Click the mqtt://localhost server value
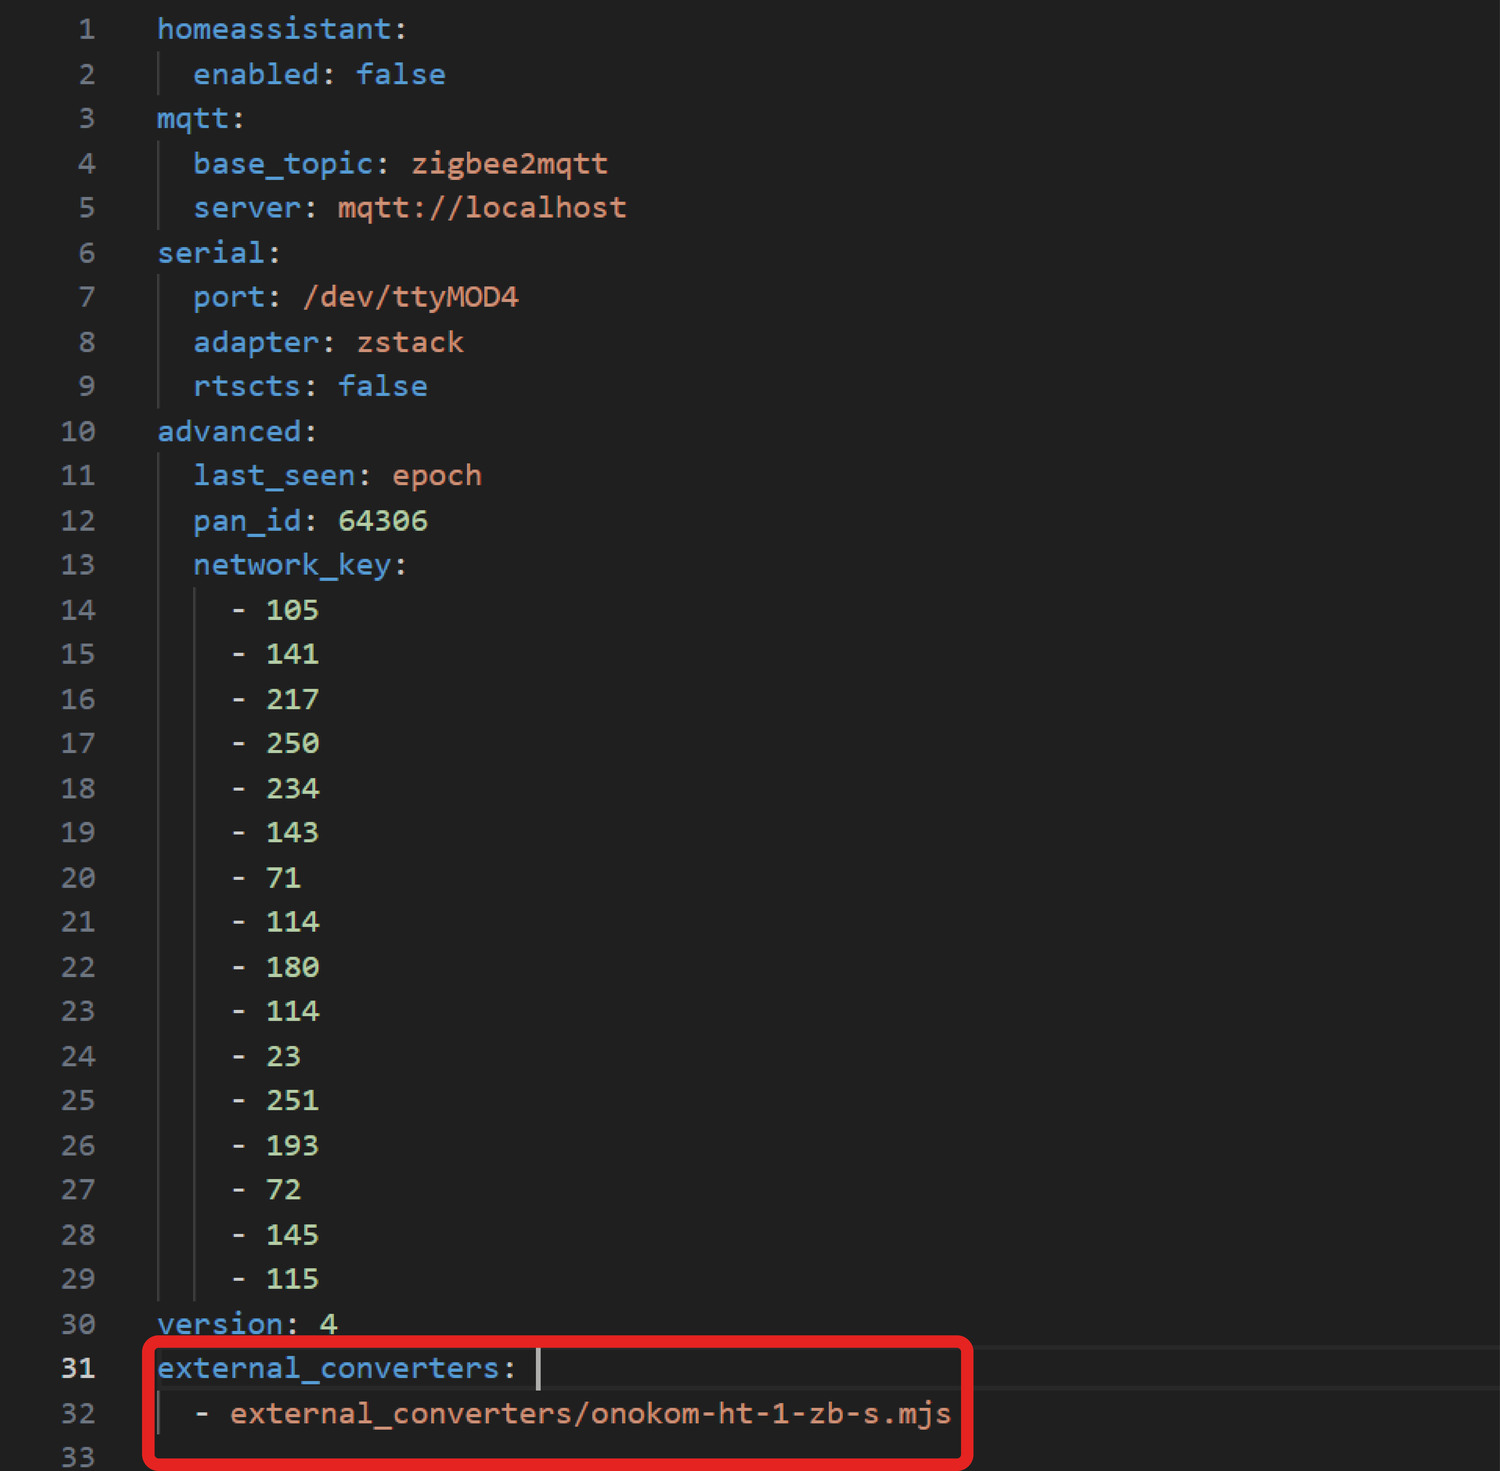 481,207
